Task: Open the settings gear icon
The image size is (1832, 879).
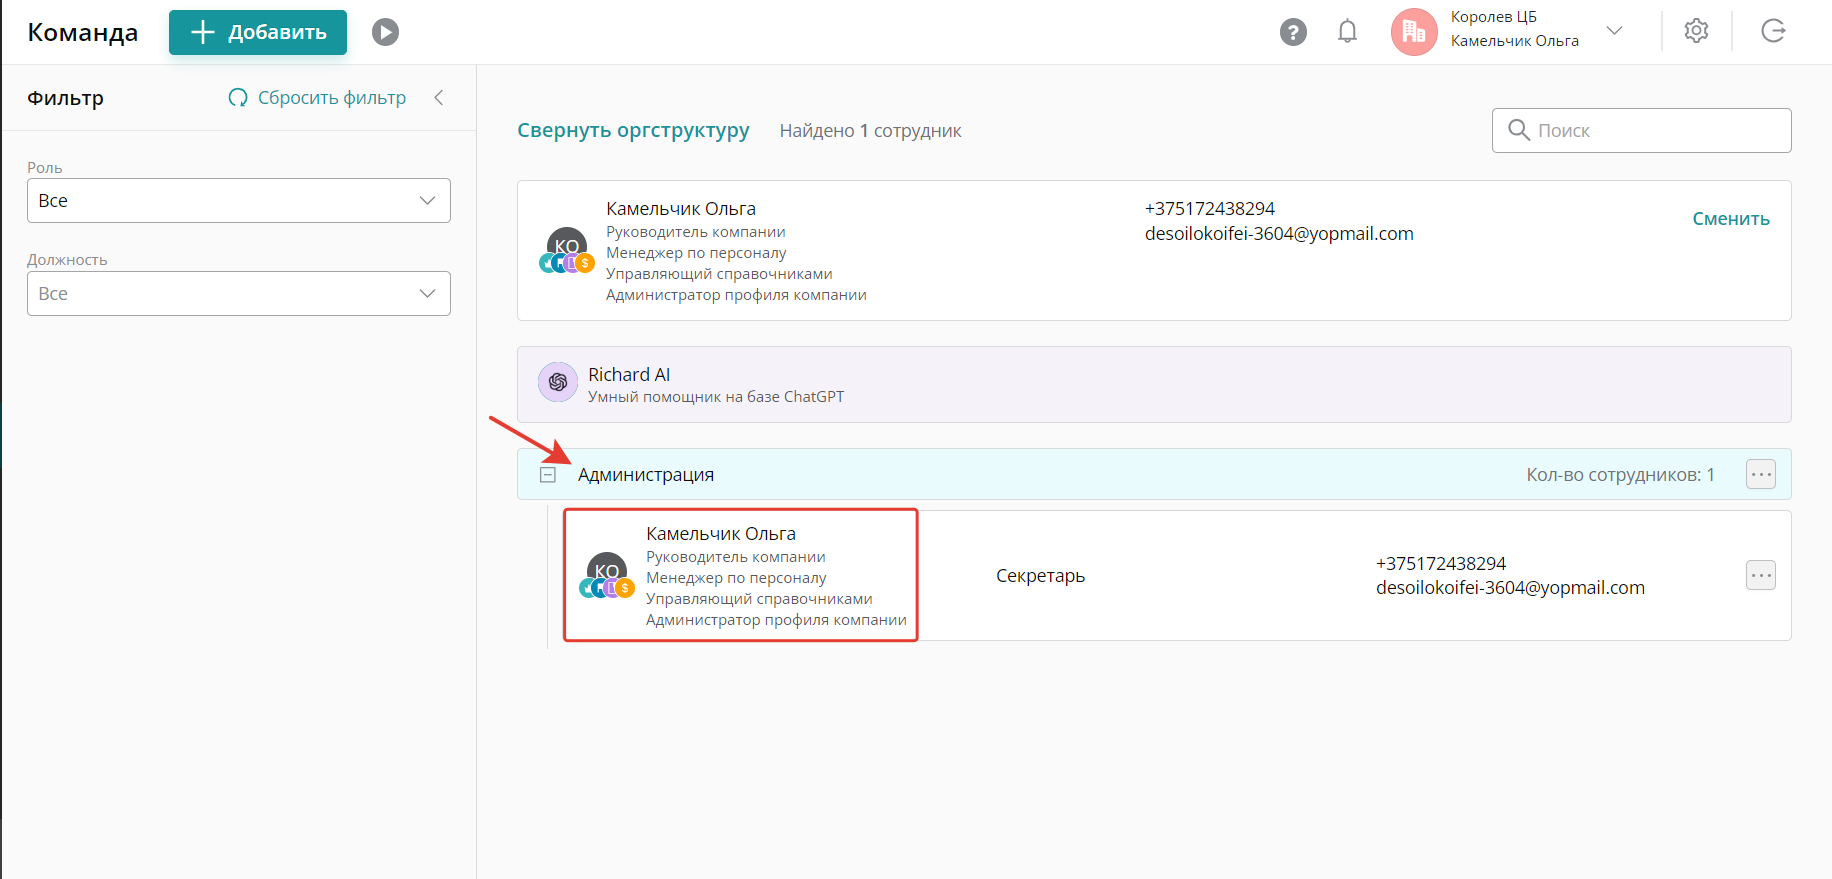Action: [x=1696, y=31]
